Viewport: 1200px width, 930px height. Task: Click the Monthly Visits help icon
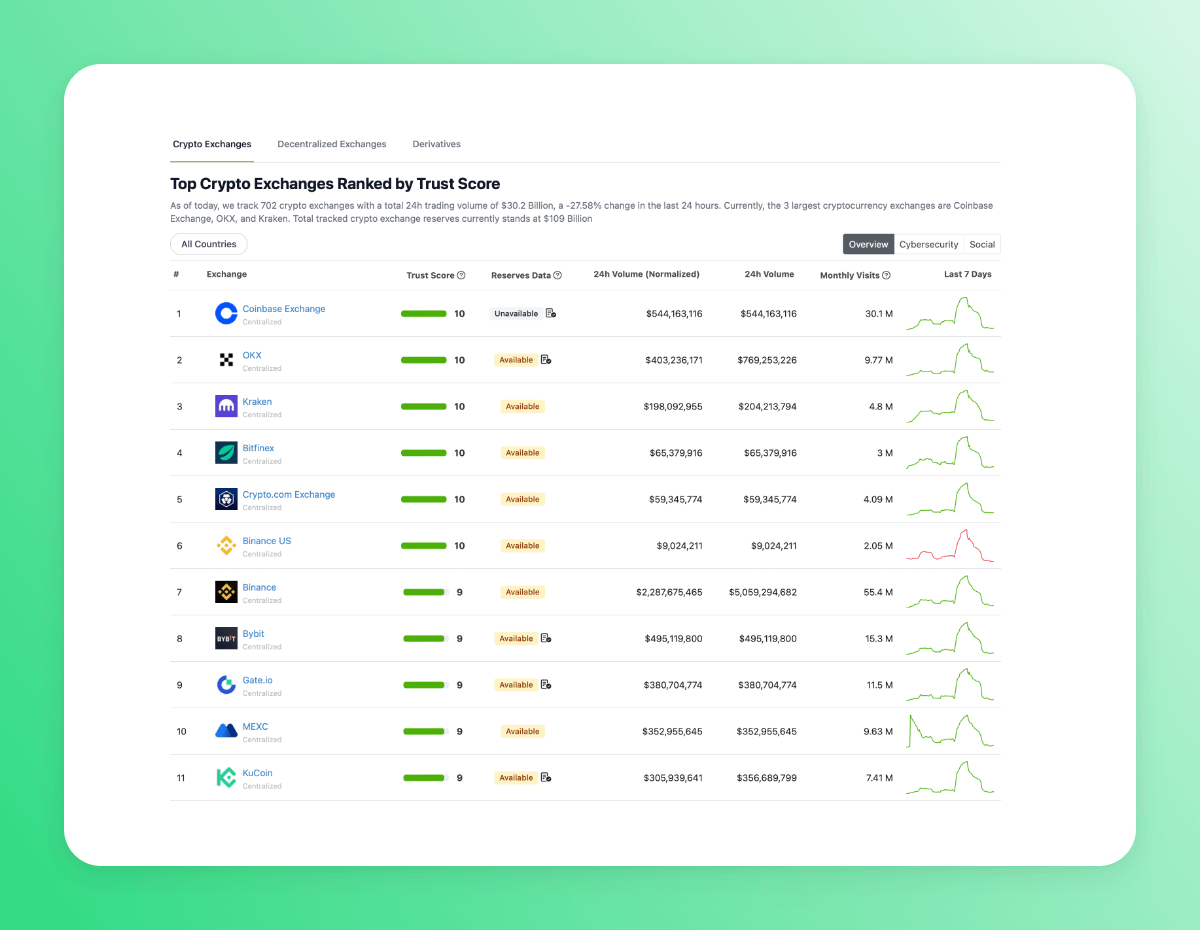pyautogui.click(x=886, y=275)
